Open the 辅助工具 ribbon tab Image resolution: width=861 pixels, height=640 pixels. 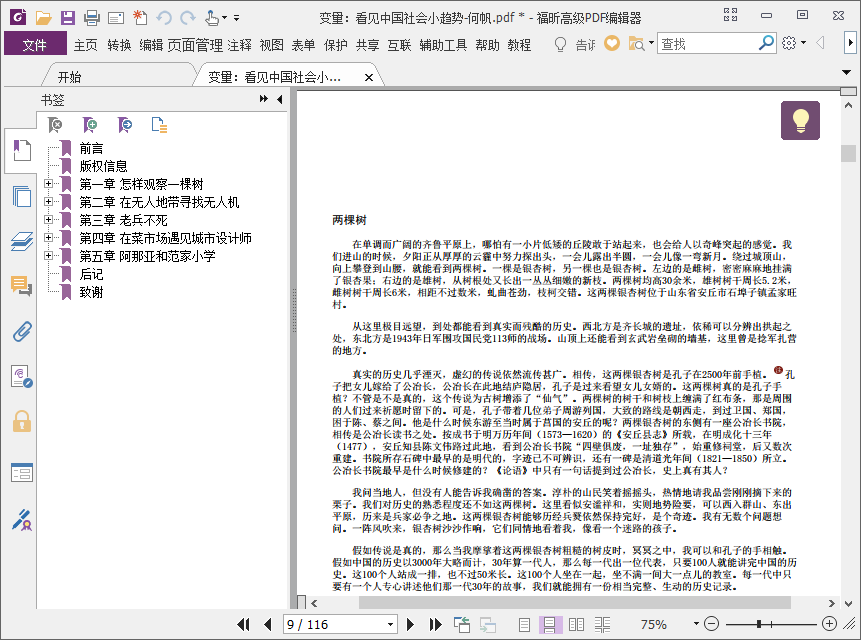(x=443, y=45)
